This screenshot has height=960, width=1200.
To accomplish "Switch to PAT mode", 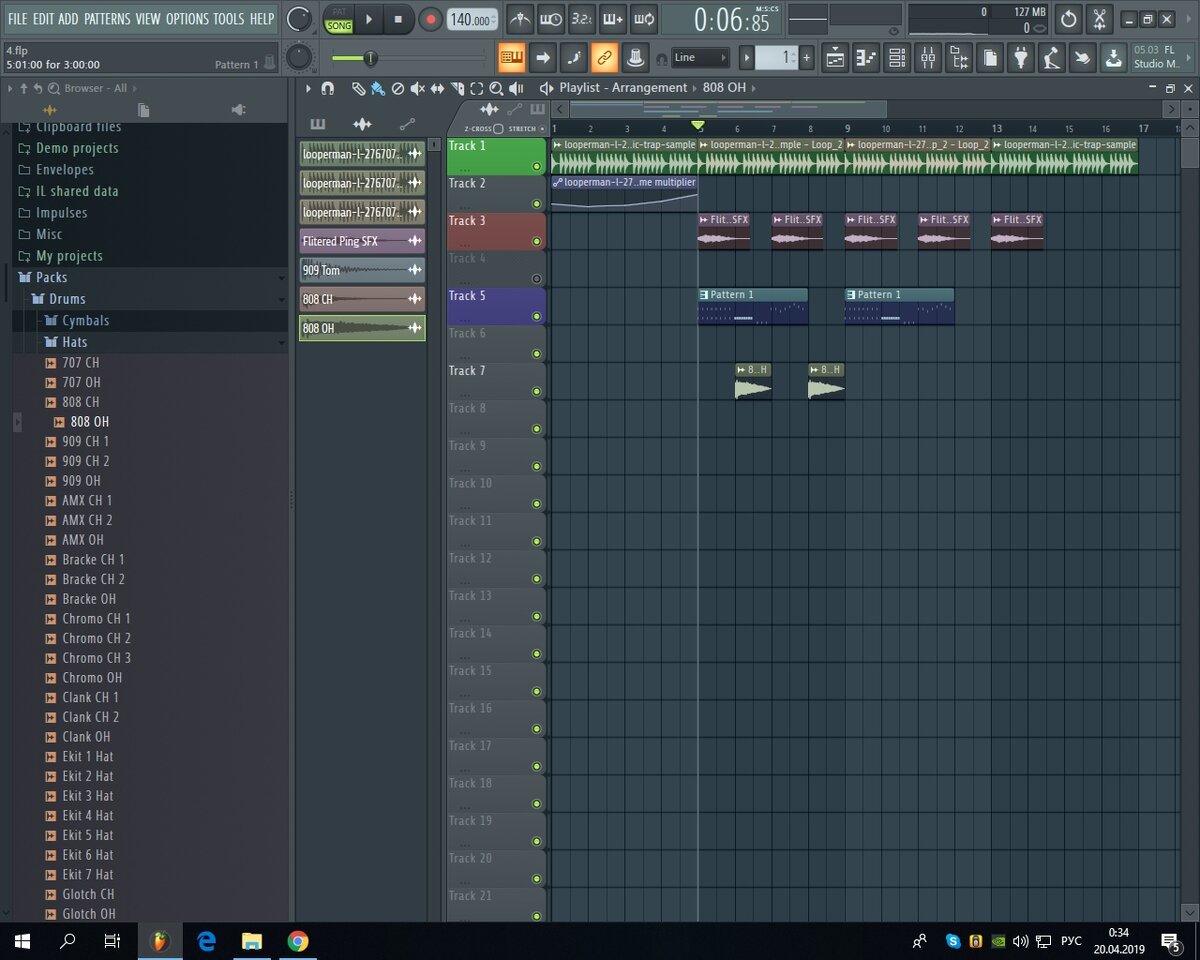I will click(x=339, y=12).
